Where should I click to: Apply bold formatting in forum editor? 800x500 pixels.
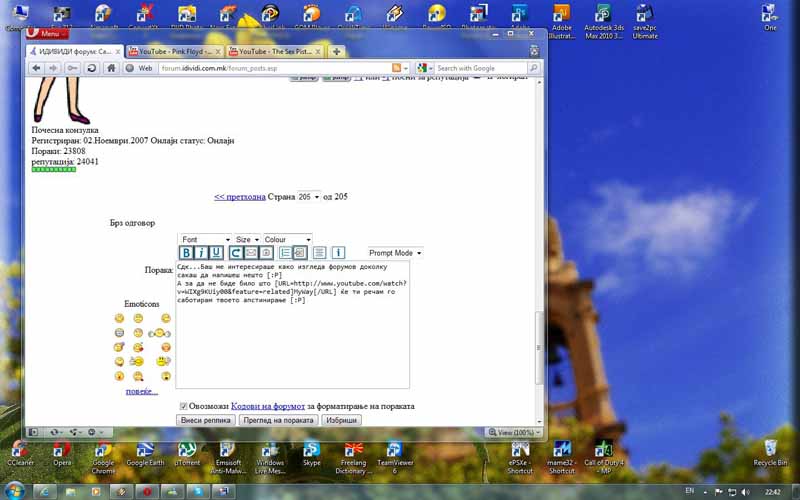click(186, 253)
